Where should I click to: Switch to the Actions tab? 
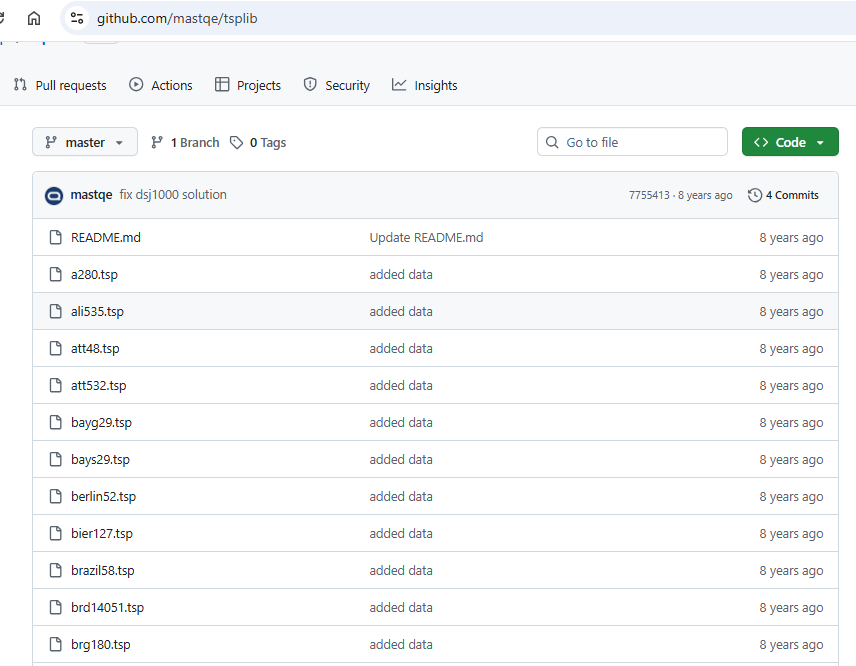click(161, 85)
